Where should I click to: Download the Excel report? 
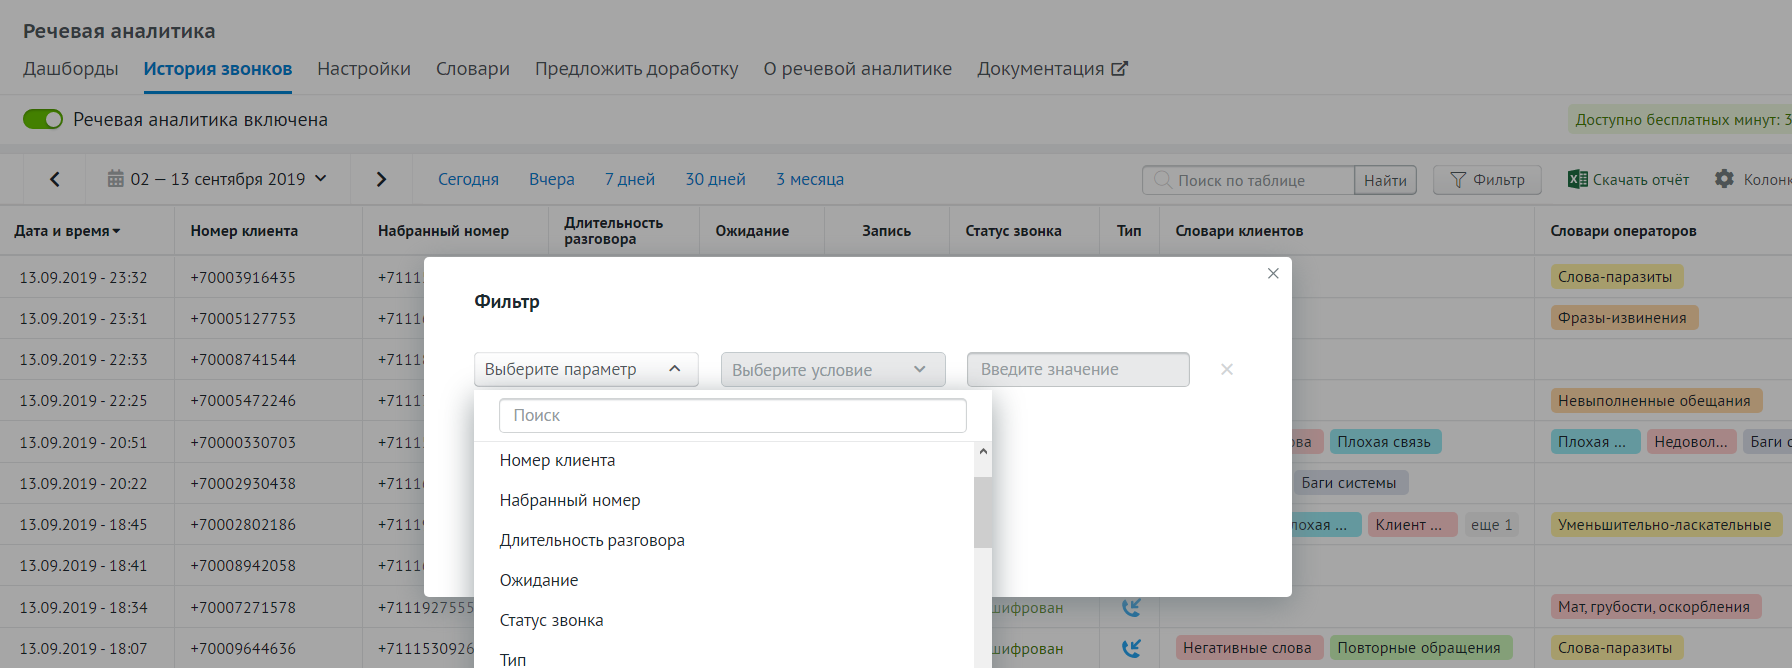(x=1628, y=180)
